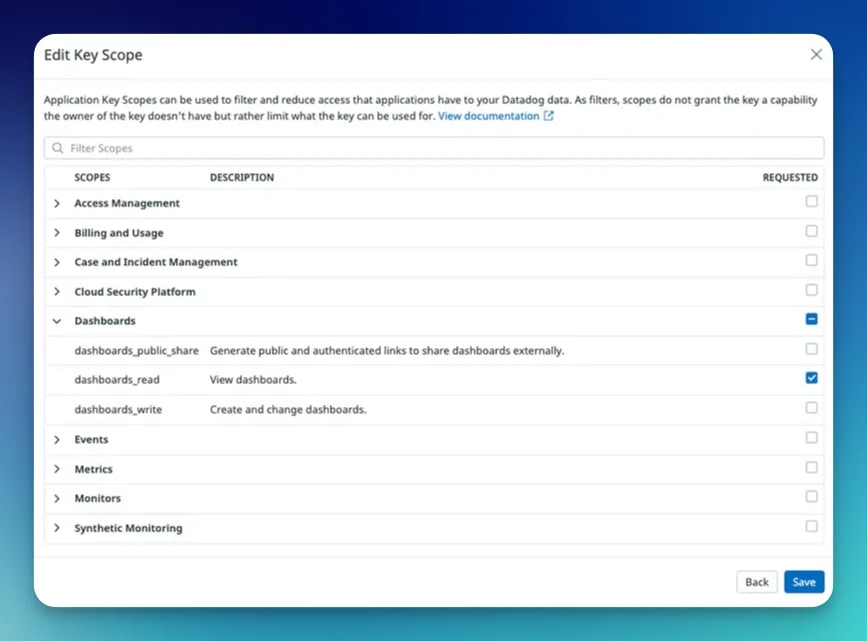Check the Billing and Usage checkbox

811,231
